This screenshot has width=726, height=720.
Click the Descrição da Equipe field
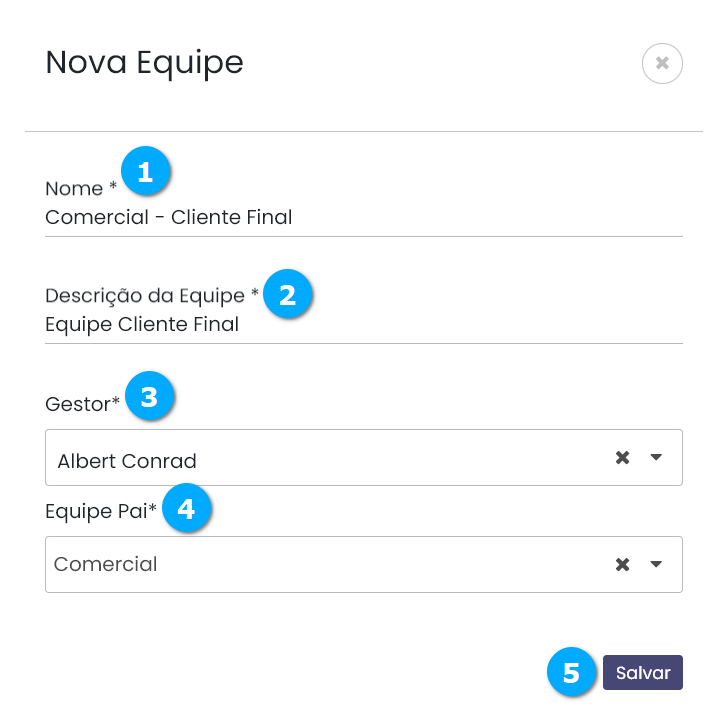(363, 324)
